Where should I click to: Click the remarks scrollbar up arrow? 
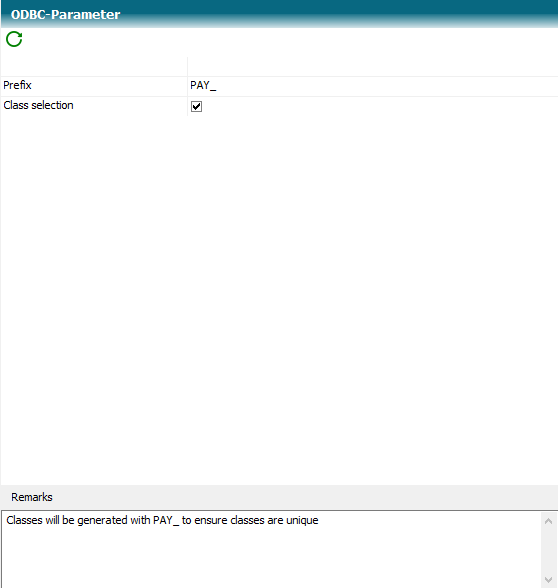[548, 521]
